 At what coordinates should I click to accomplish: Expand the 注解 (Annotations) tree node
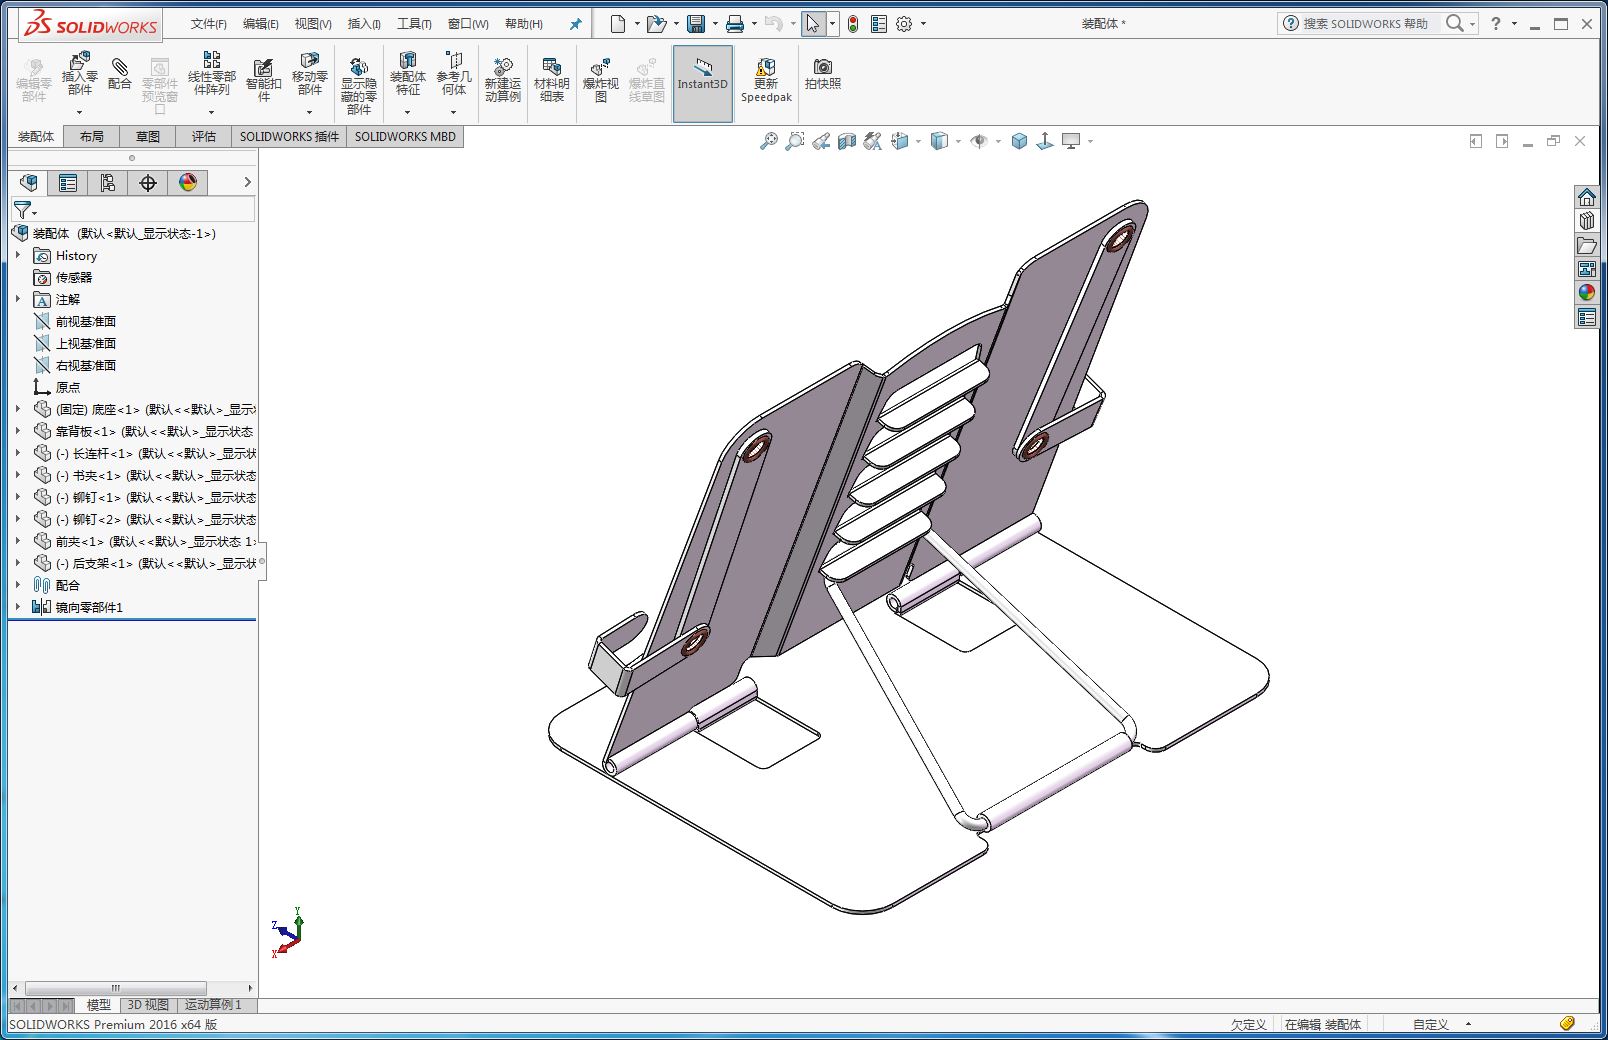coord(18,299)
